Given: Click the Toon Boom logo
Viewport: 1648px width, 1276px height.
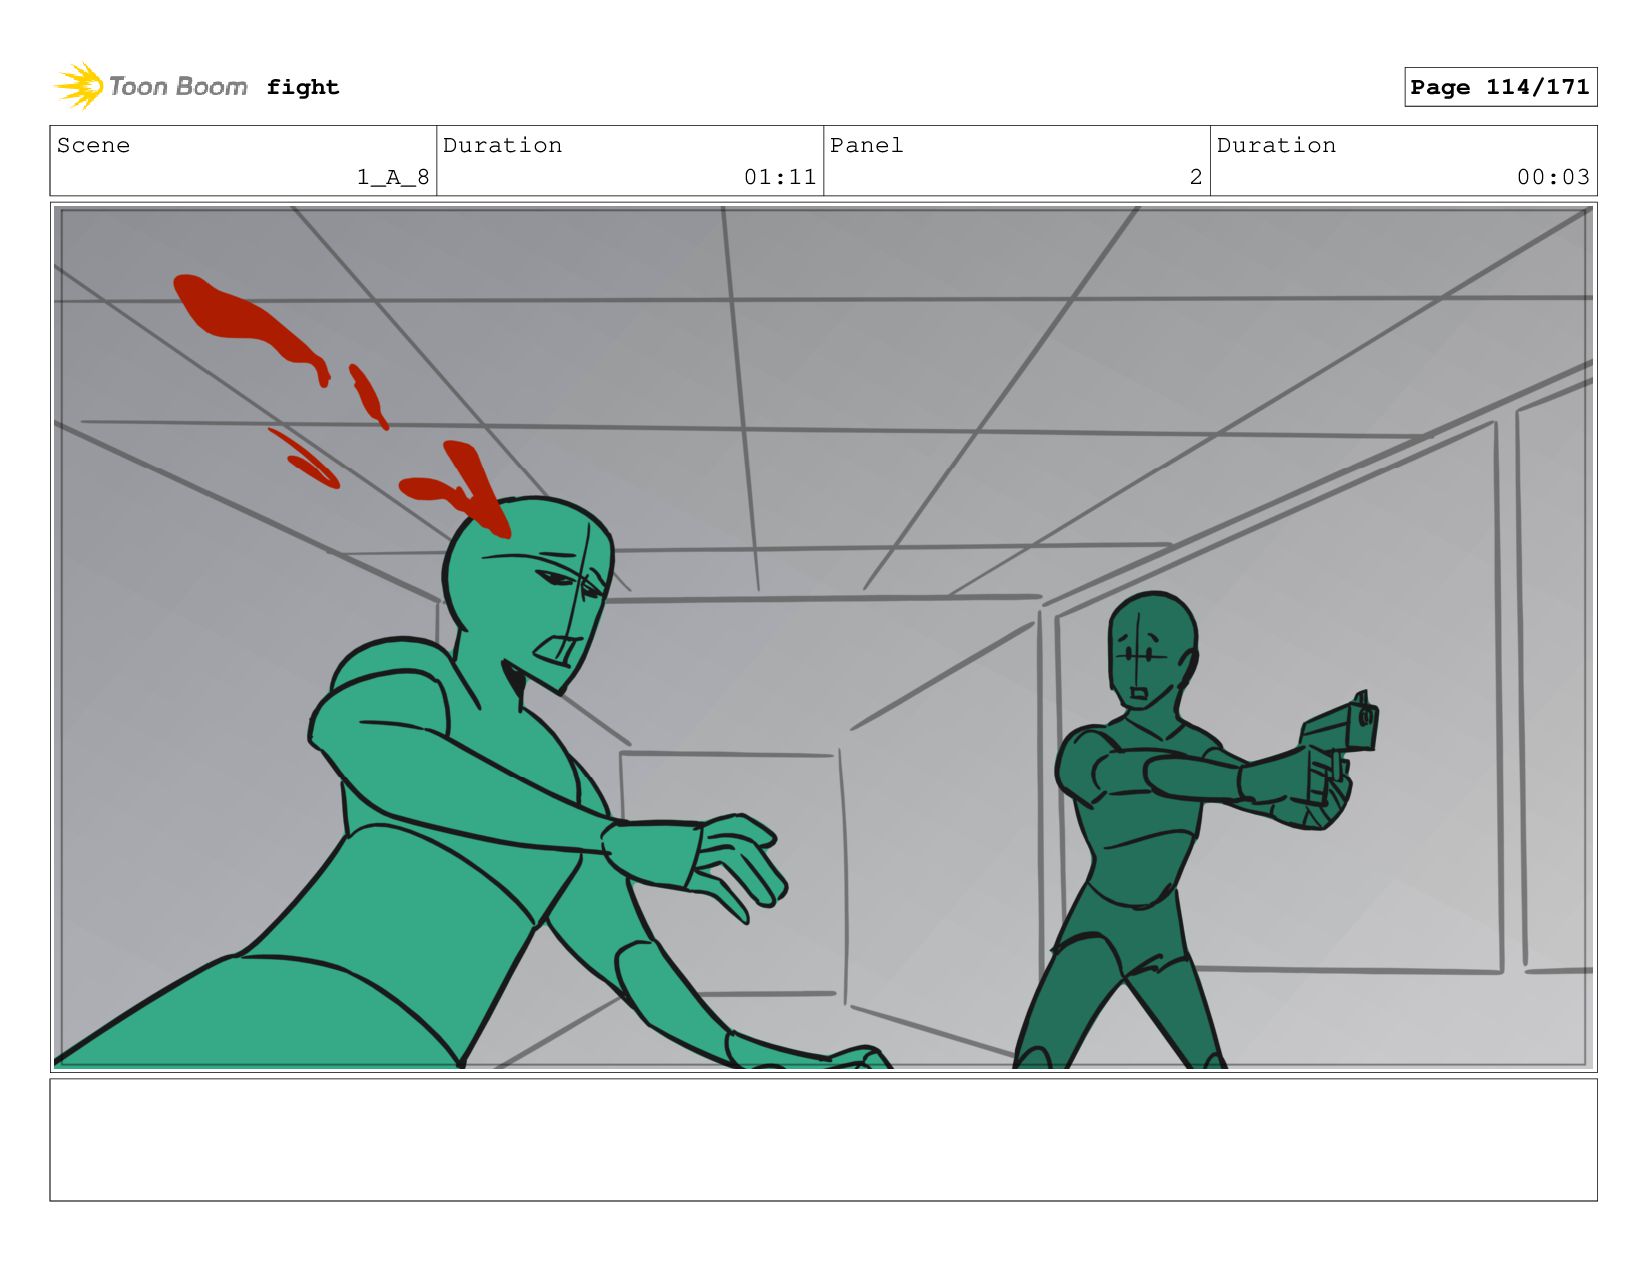Looking at the screenshot, I should tap(151, 87).
